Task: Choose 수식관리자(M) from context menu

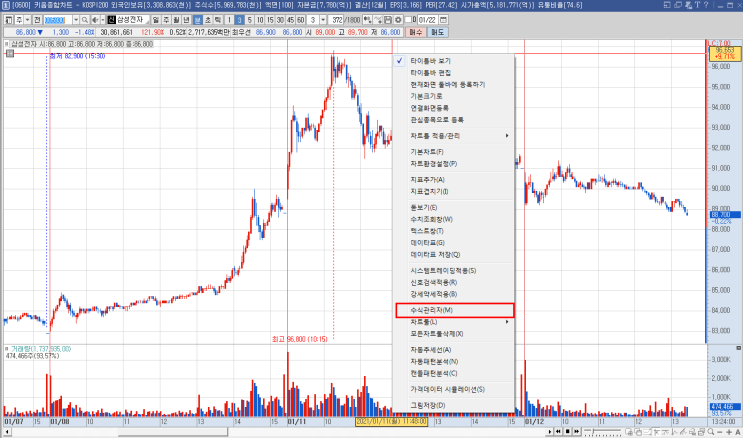Action: click(454, 310)
